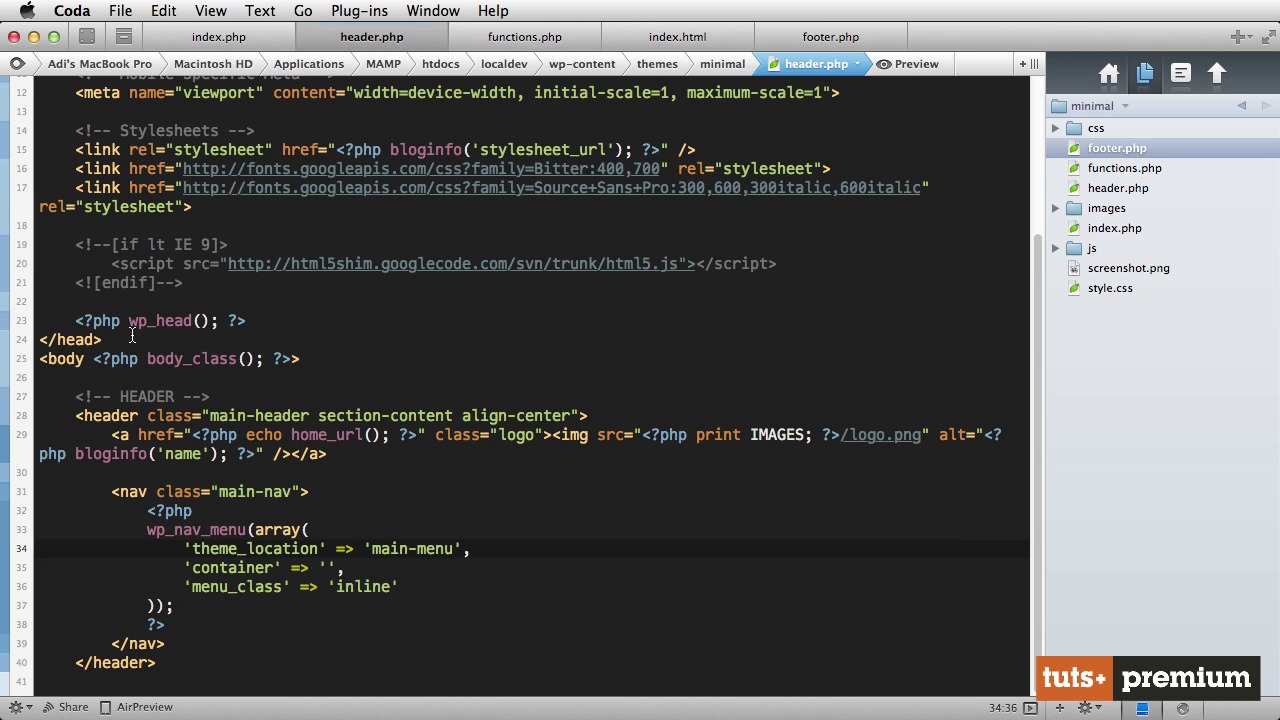Select the css folder row

(x=1163, y=128)
